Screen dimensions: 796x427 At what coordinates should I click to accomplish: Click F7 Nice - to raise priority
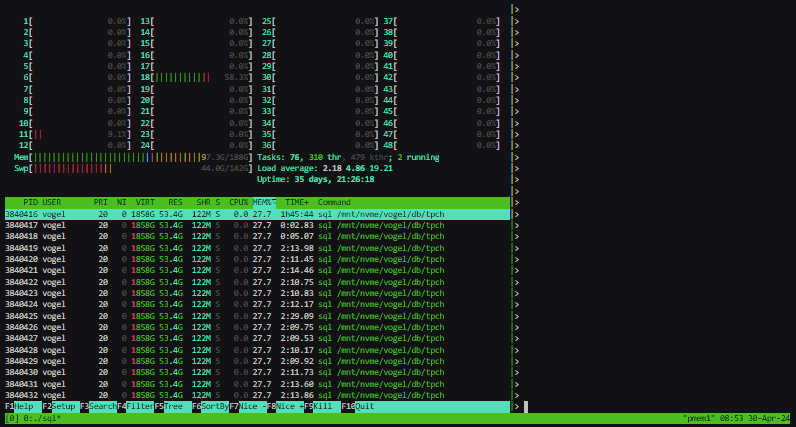[248, 406]
